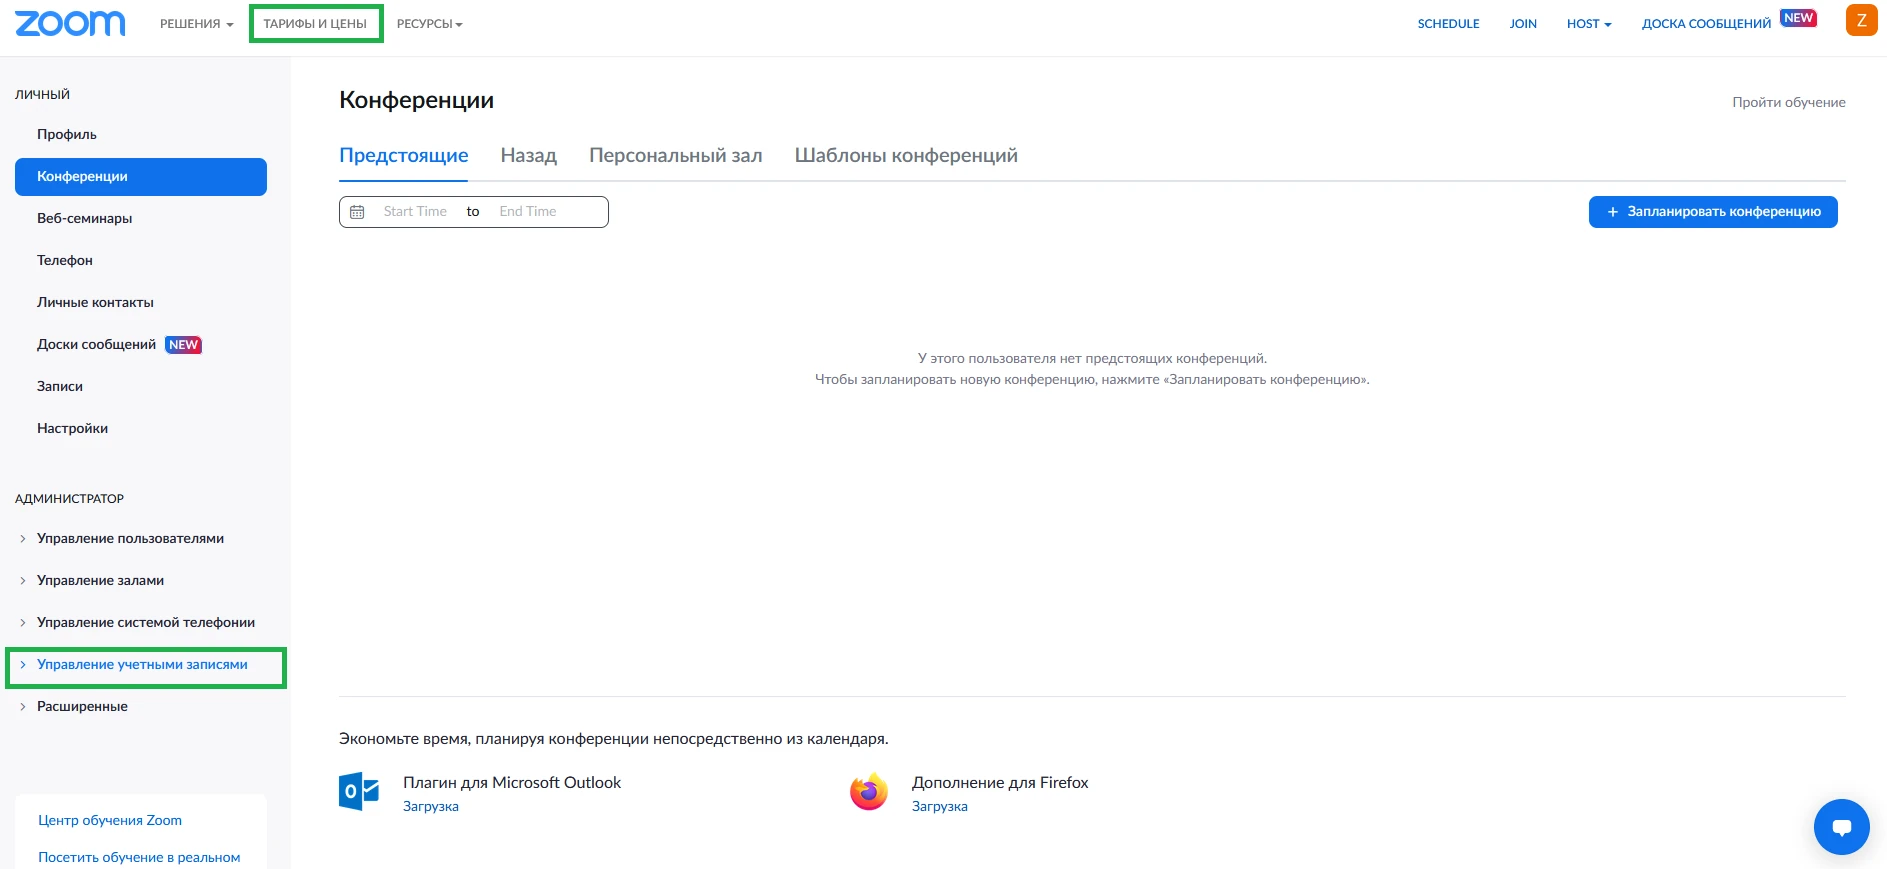Click NEW badge beside Доски сообщений
Screen dimensions: 1887x869
[x=184, y=345]
